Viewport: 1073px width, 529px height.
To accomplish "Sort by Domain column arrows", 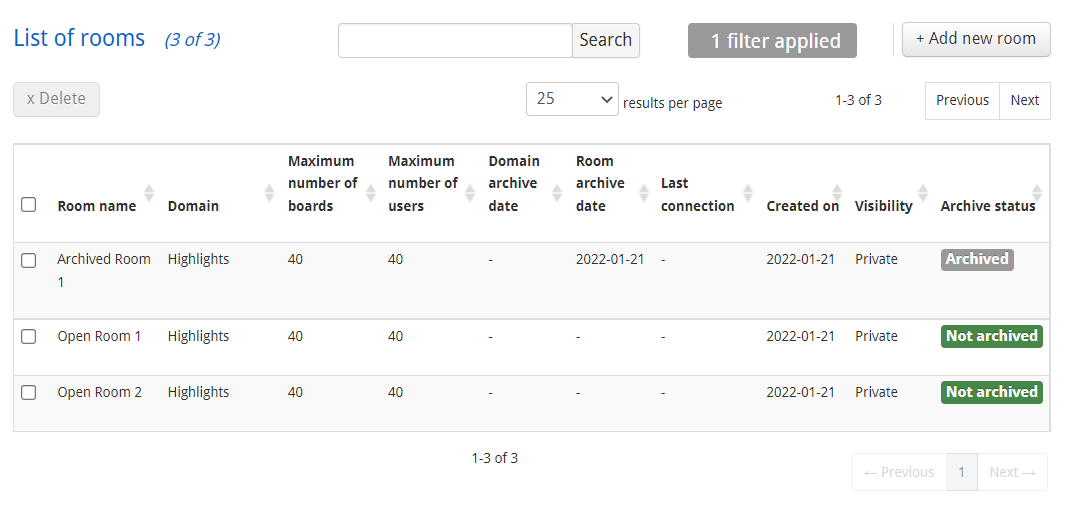I will pyautogui.click(x=269, y=194).
